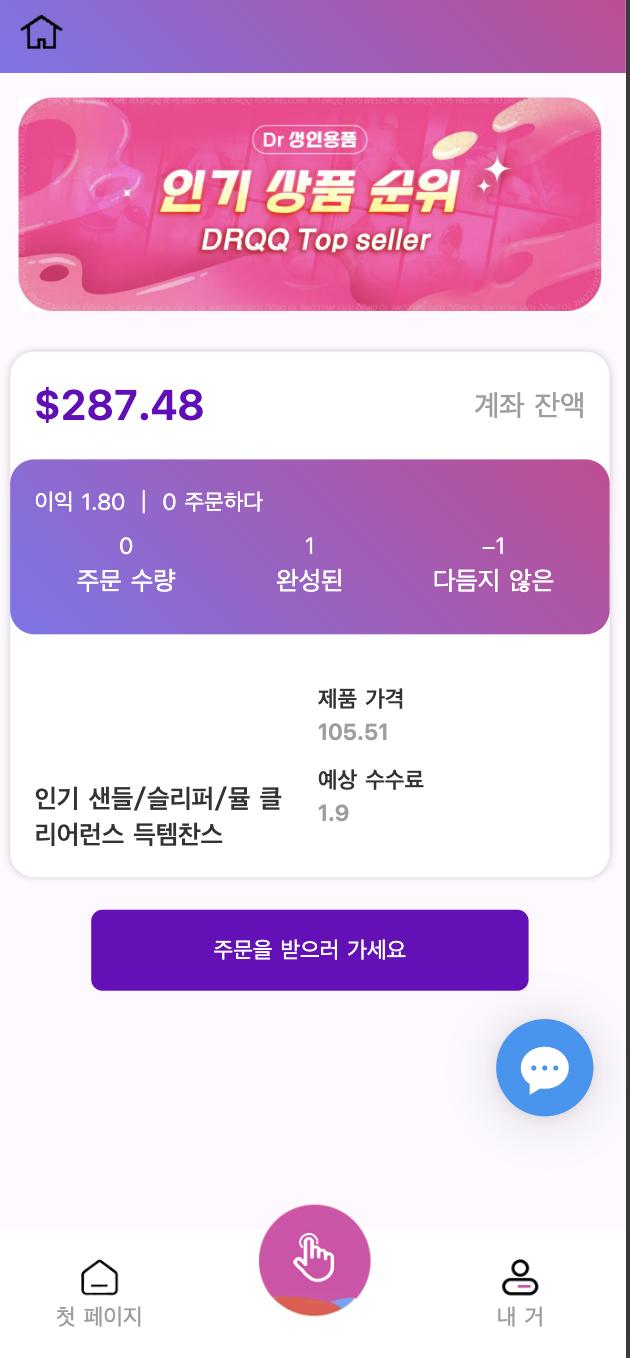The height and width of the screenshot is (1358, 630).
Task: Click the 예상 수수료 1.9 value
Action: coord(334,813)
